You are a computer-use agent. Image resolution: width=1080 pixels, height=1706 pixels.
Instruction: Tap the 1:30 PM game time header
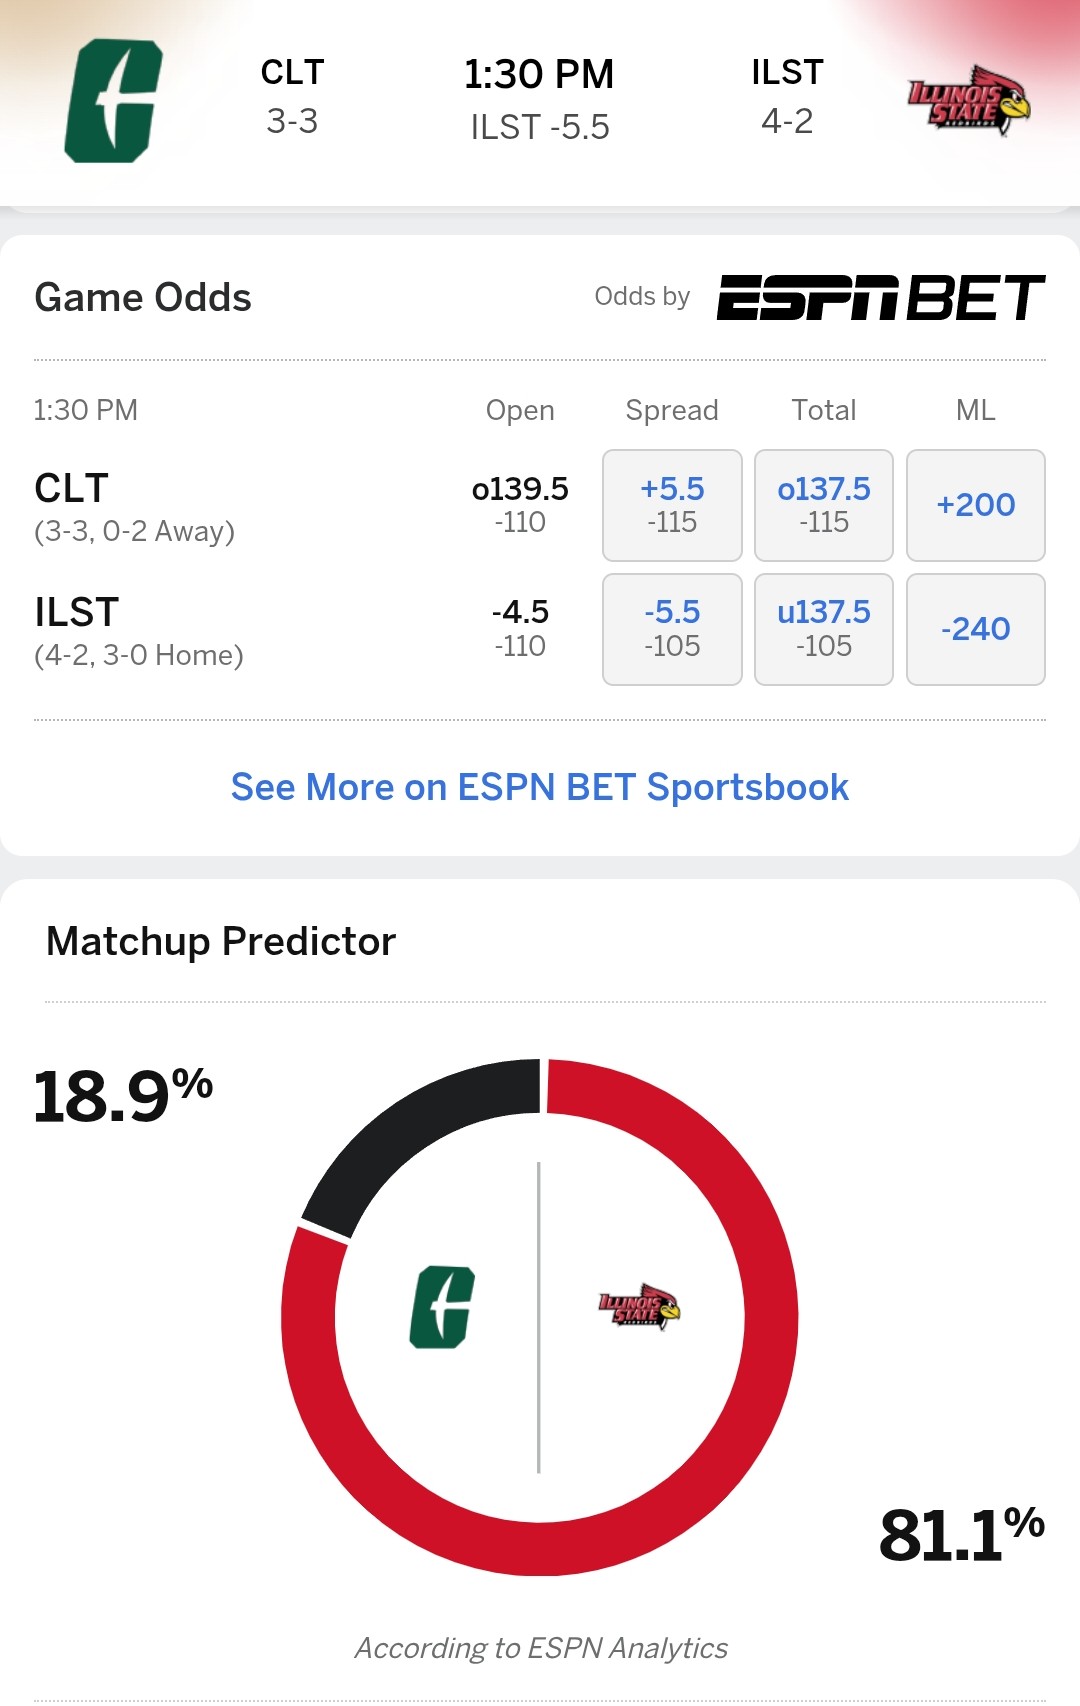coord(539,75)
